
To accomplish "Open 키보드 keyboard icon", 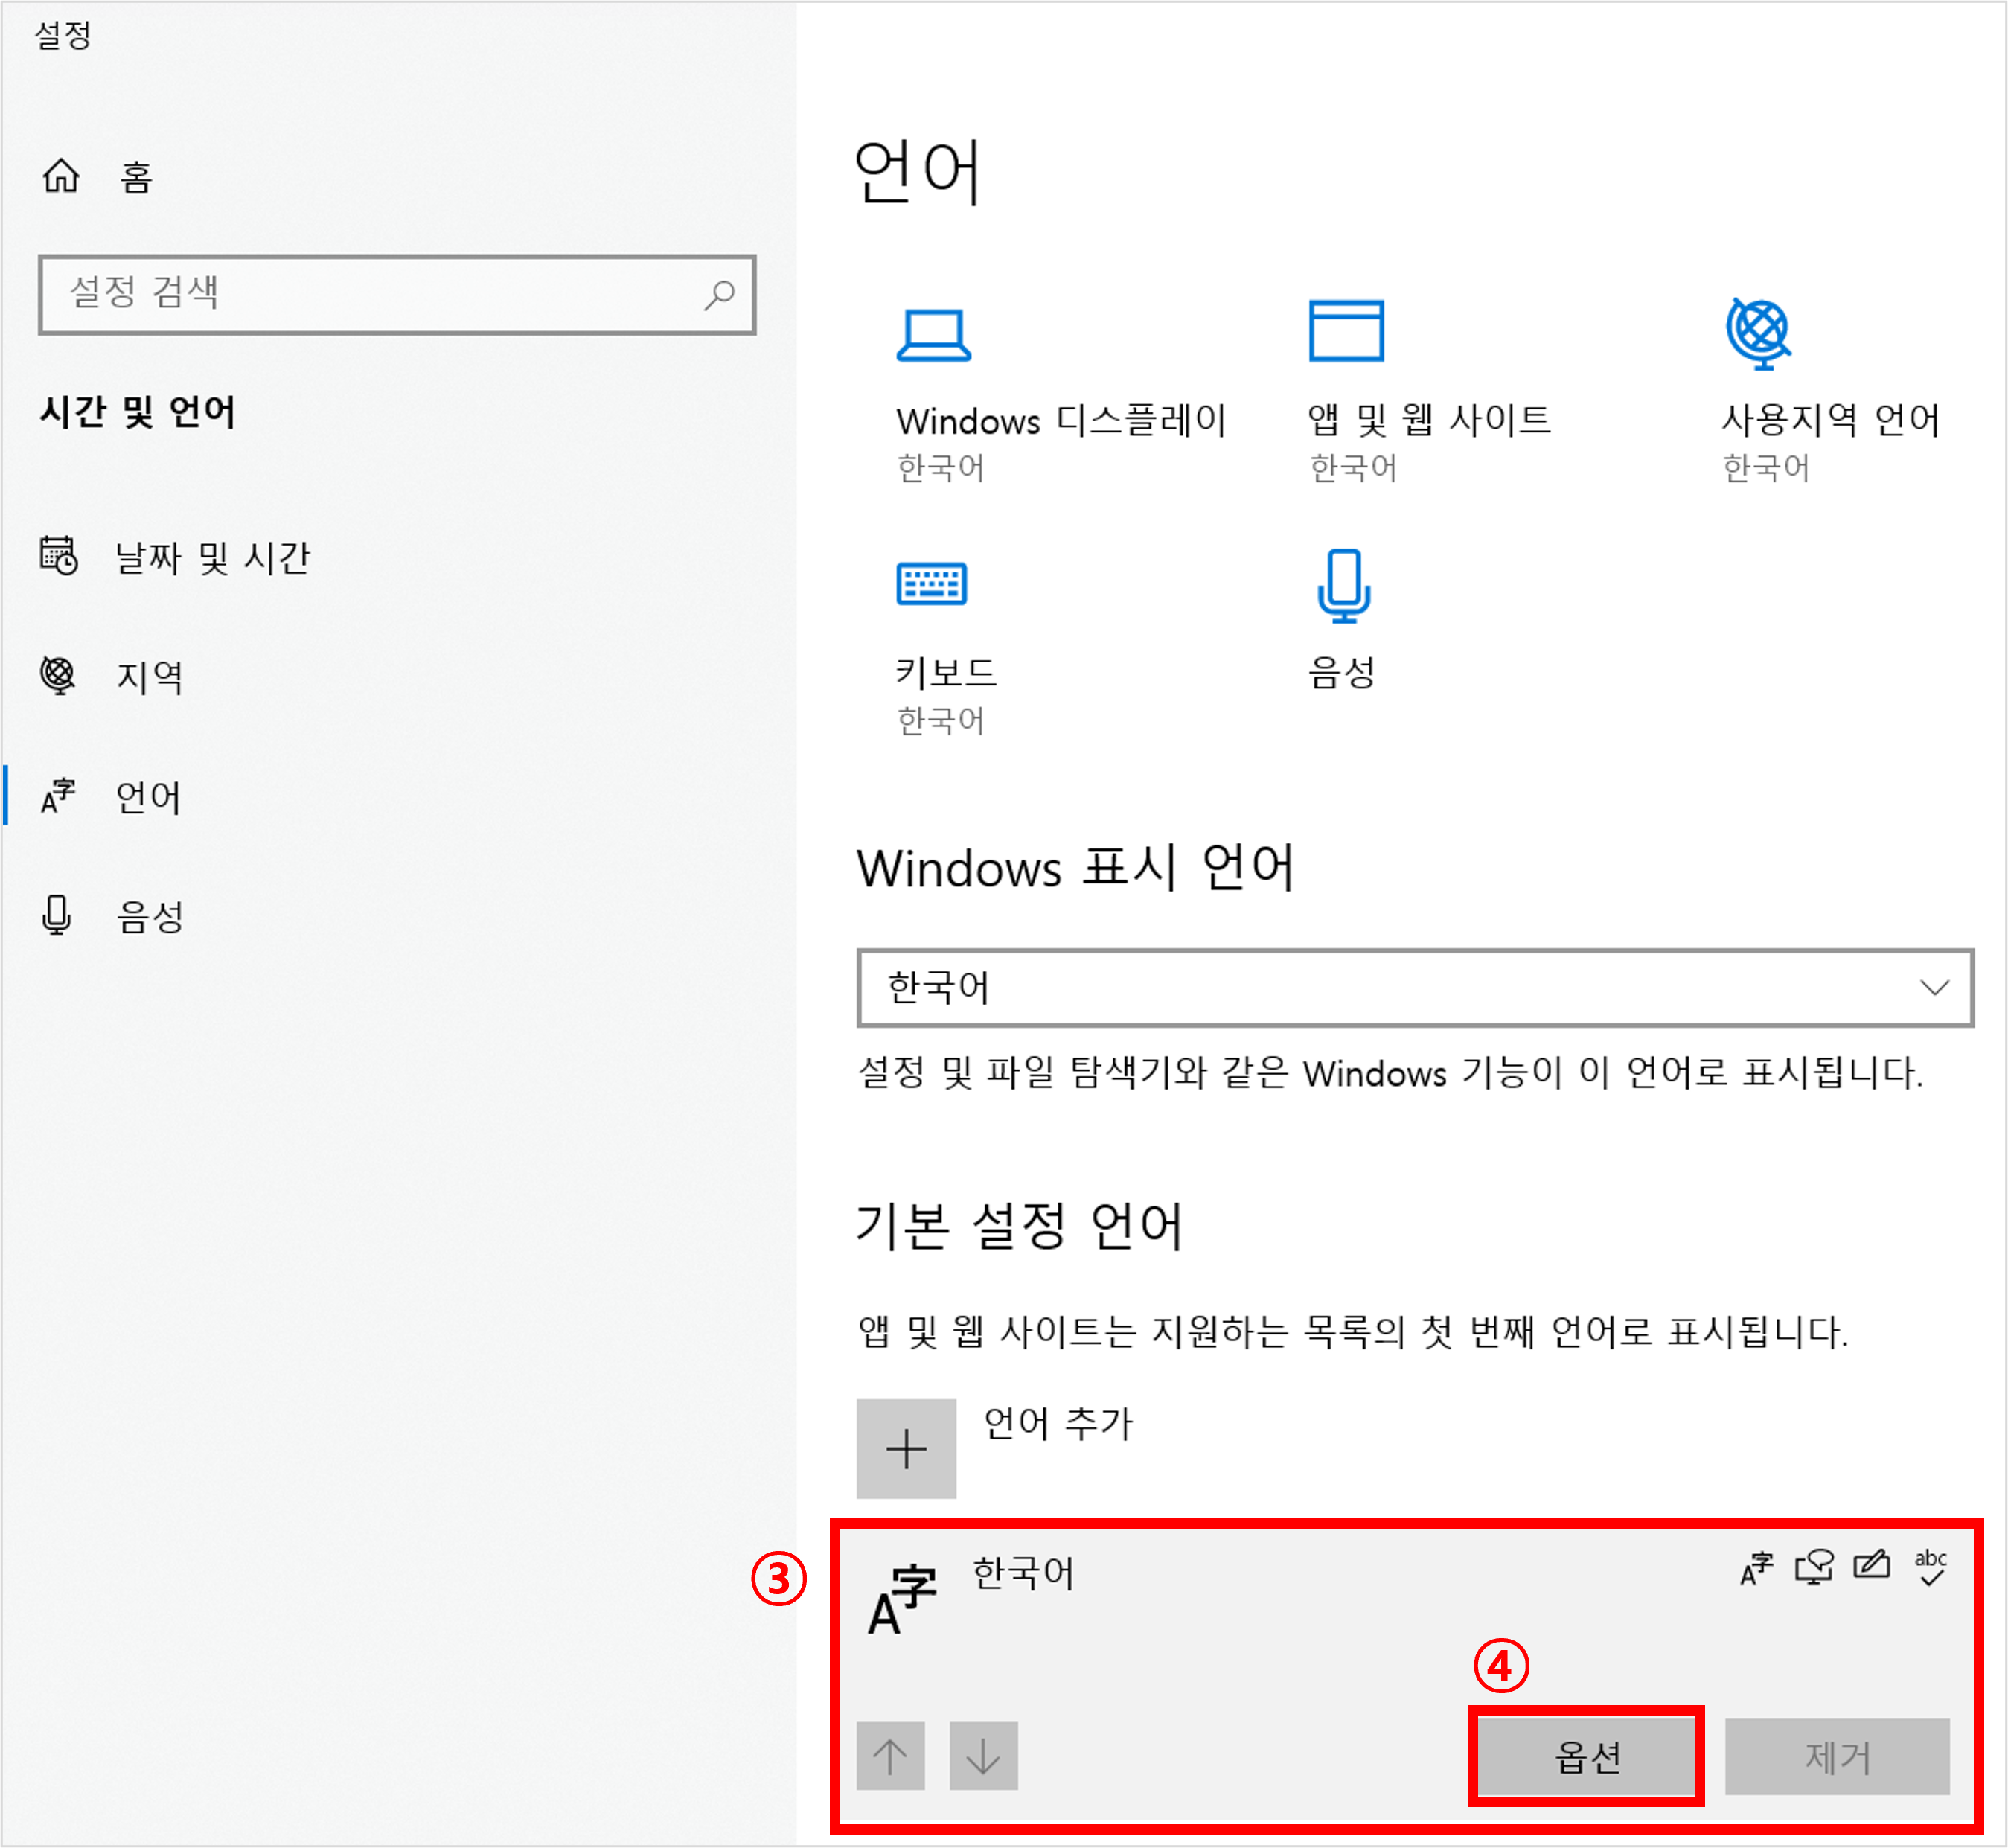I will pyautogui.click(x=931, y=584).
